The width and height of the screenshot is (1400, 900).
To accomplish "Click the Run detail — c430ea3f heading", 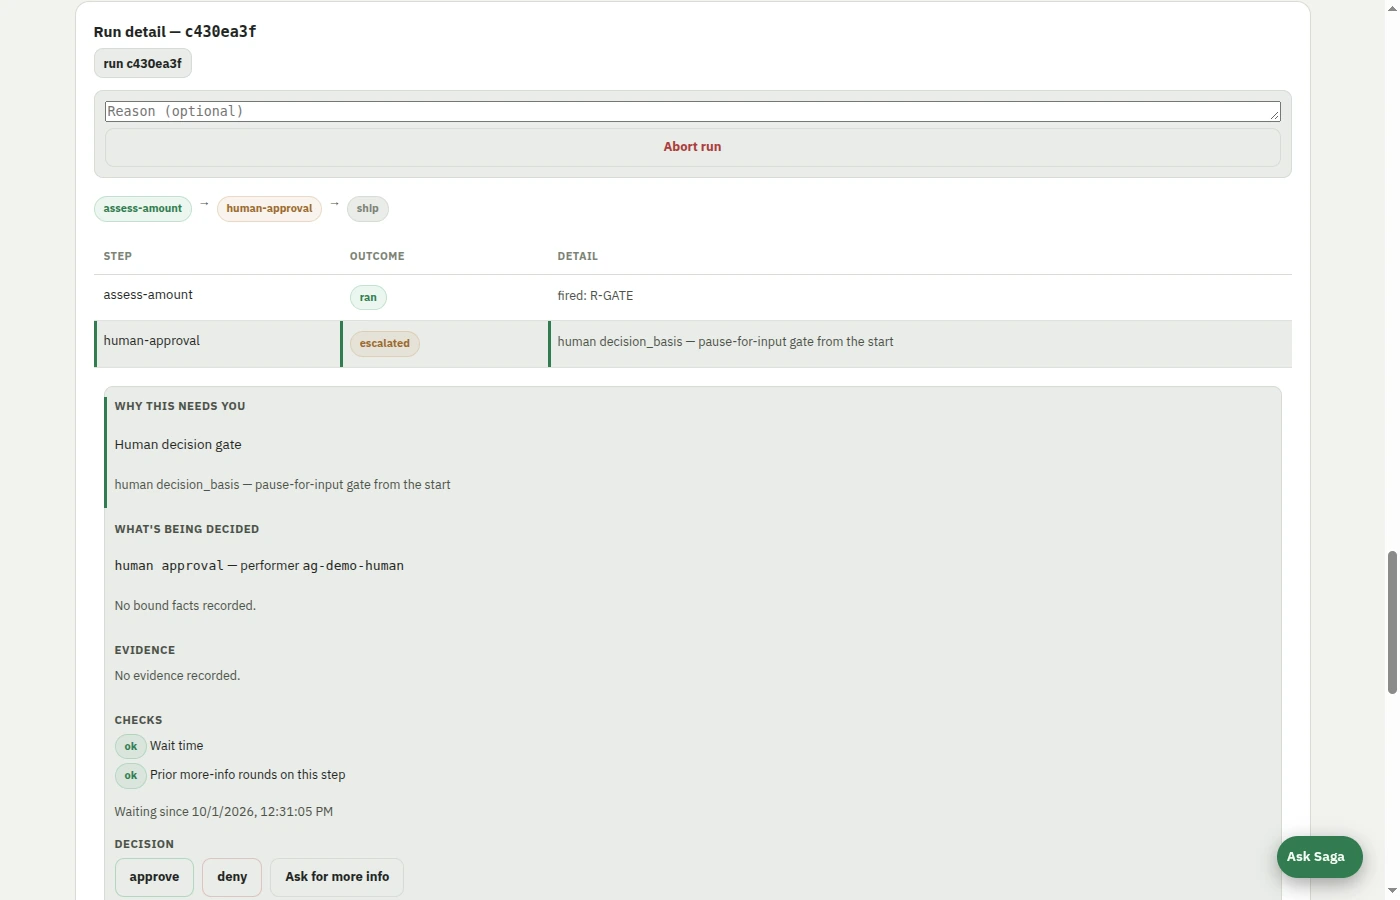I will click(175, 31).
